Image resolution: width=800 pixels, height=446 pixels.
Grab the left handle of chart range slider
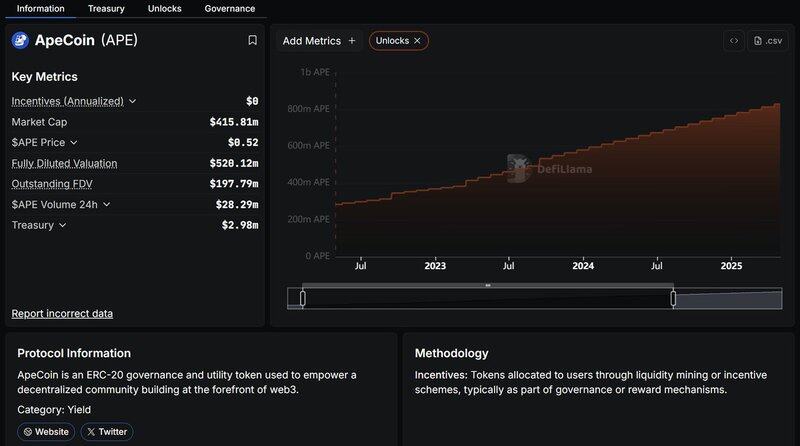click(303, 299)
